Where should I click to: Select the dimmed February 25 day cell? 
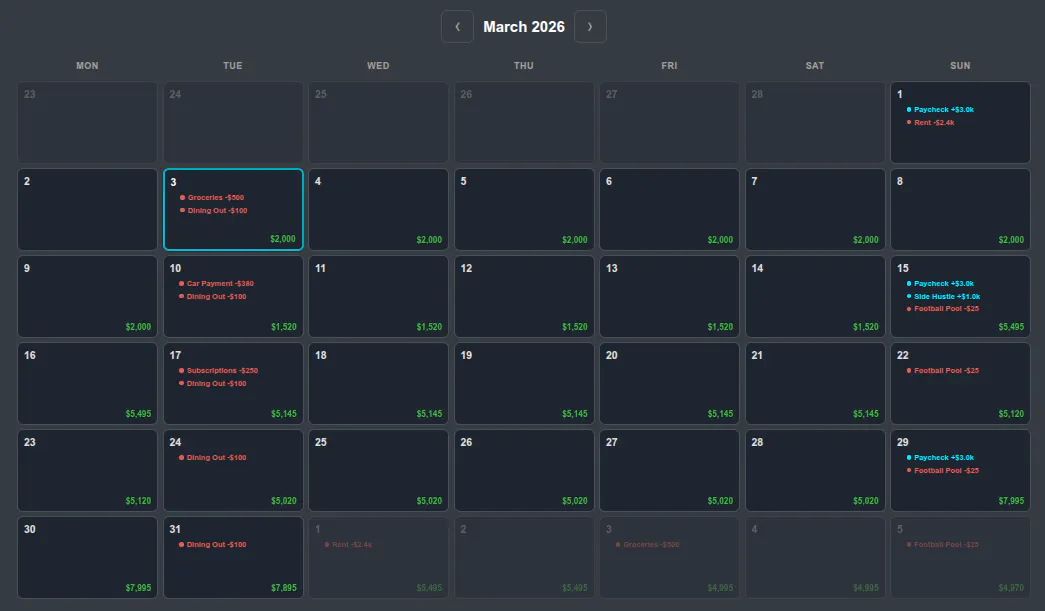tap(379, 123)
